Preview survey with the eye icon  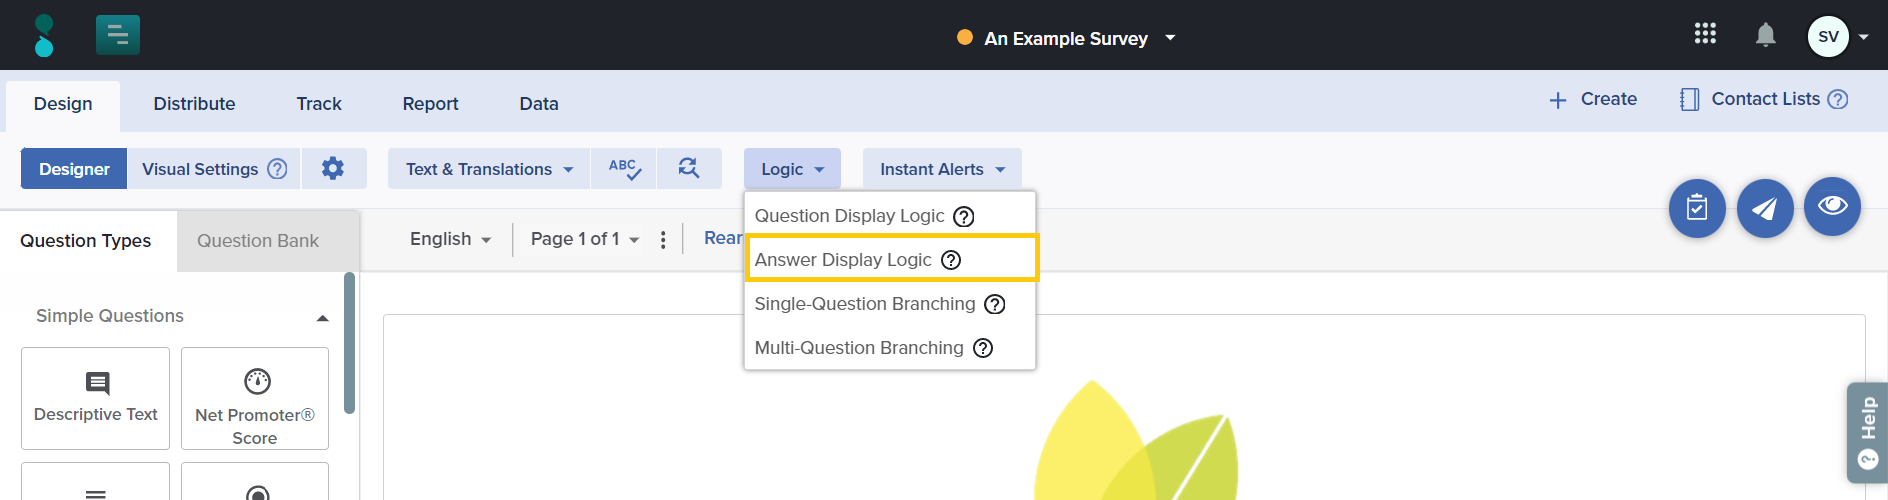1832,206
